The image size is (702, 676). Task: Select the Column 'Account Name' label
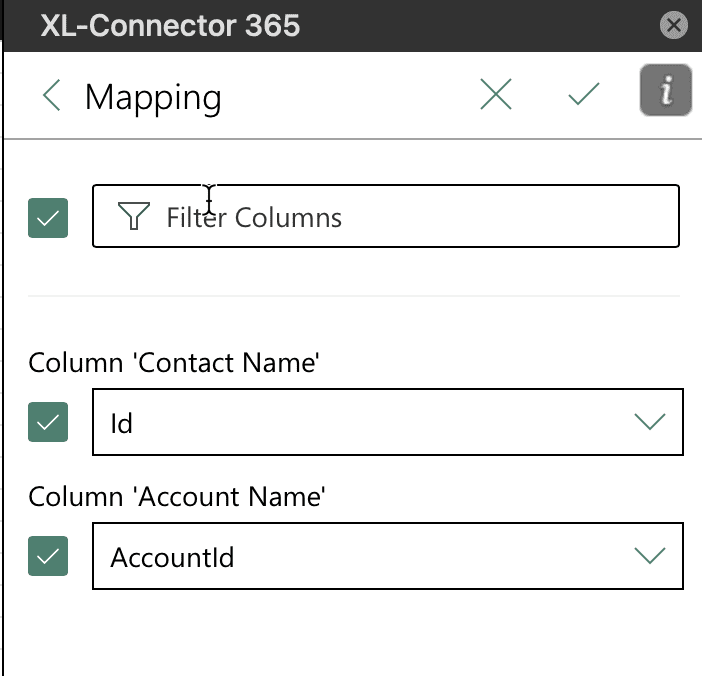(177, 496)
